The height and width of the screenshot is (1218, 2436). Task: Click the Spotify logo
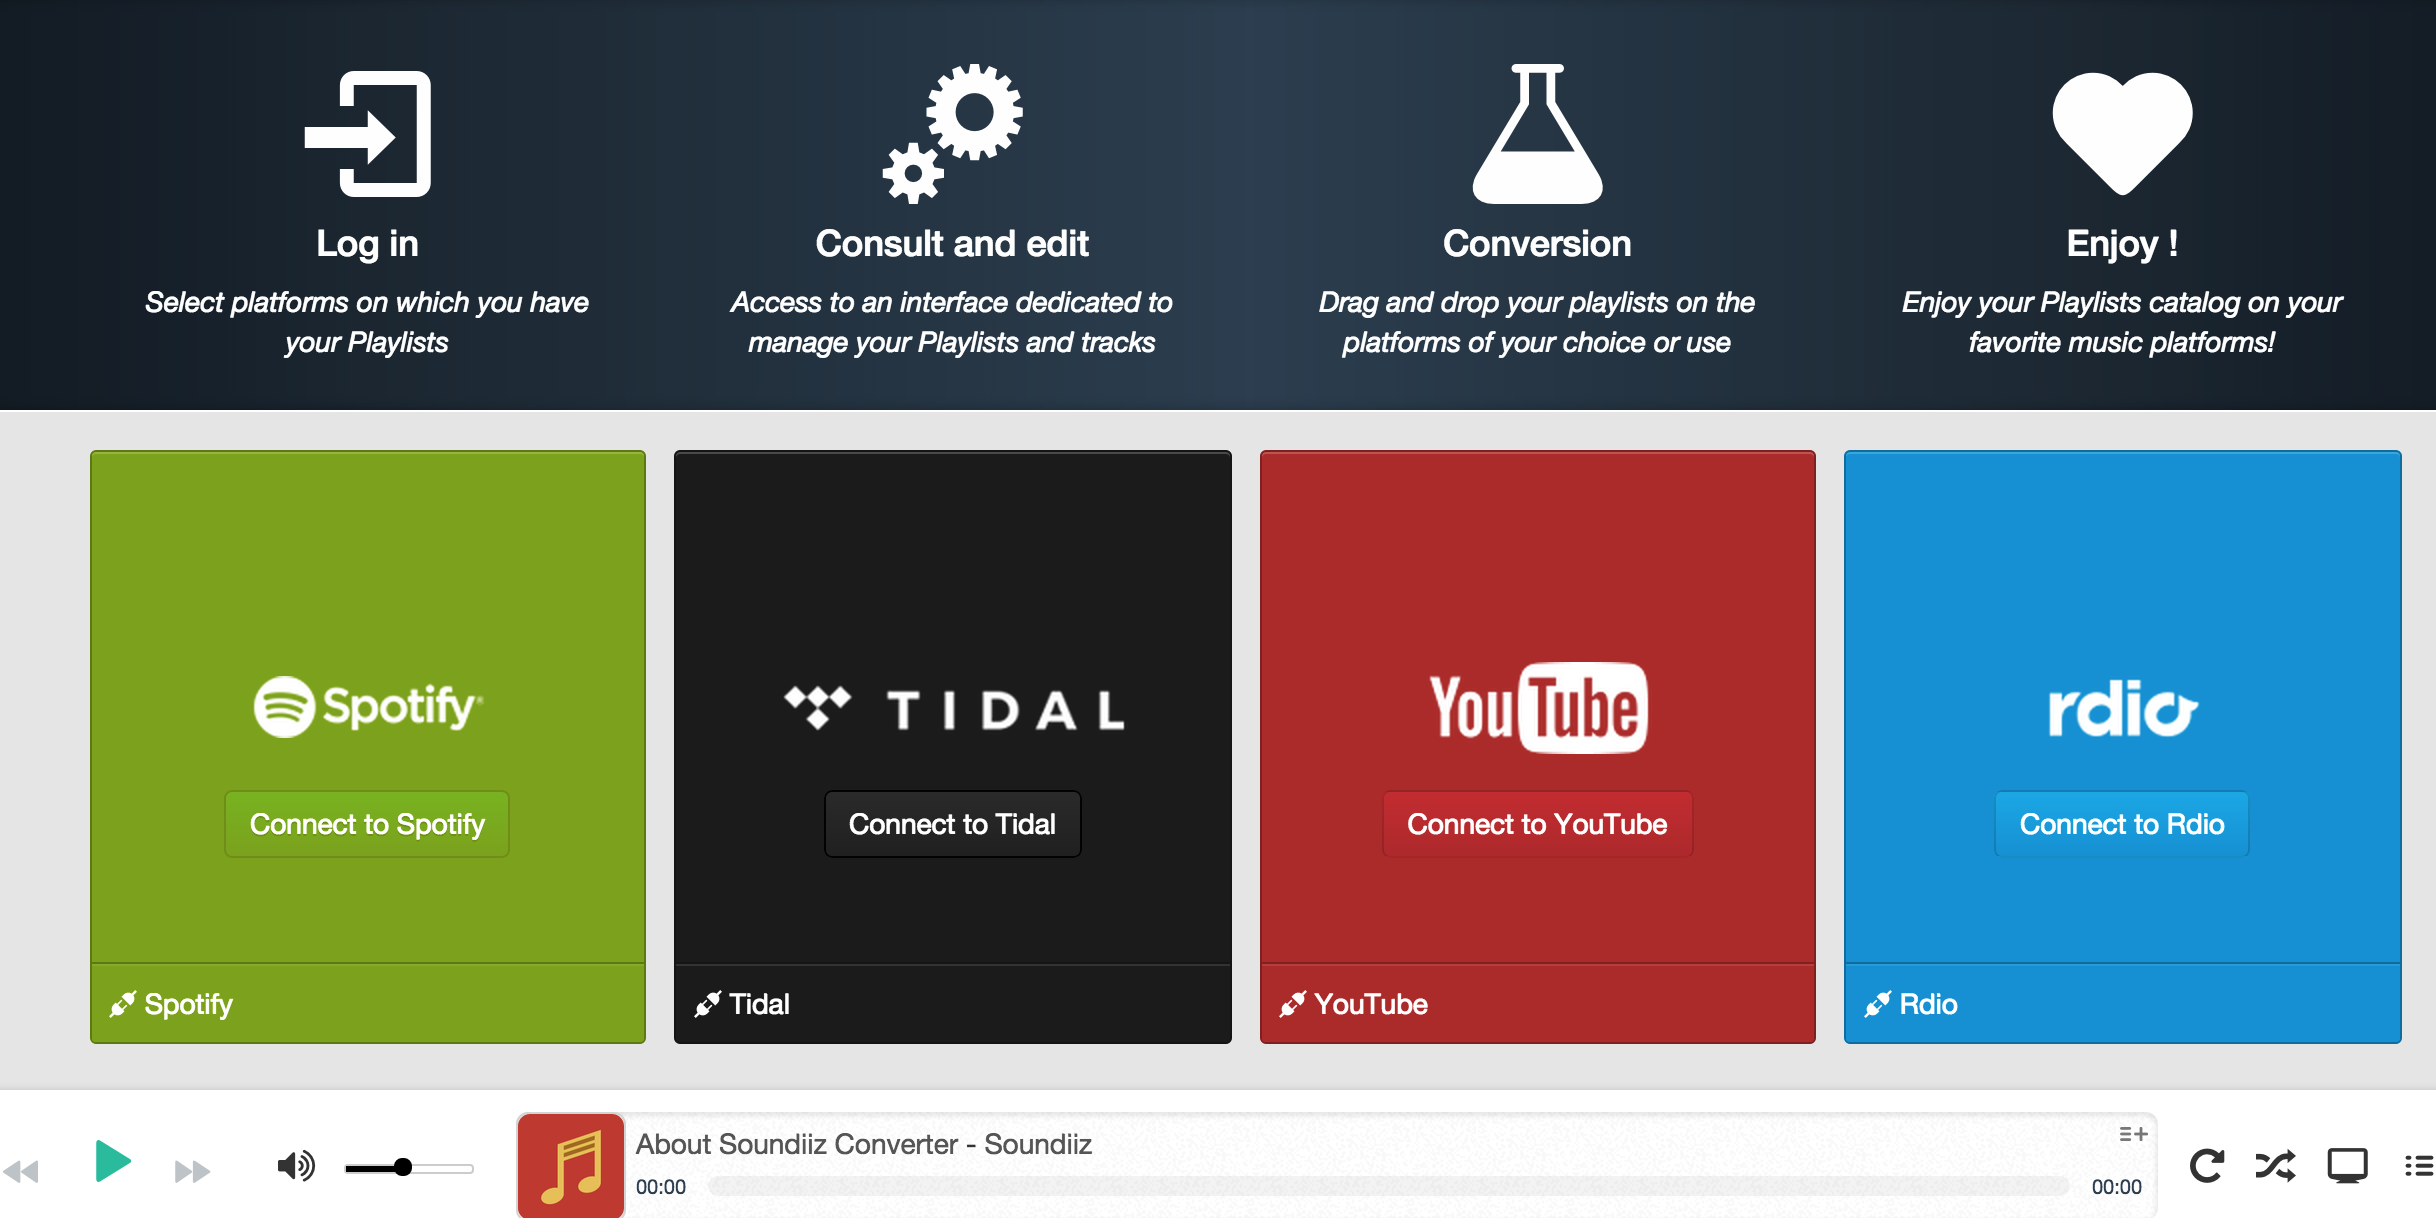(368, 707)
